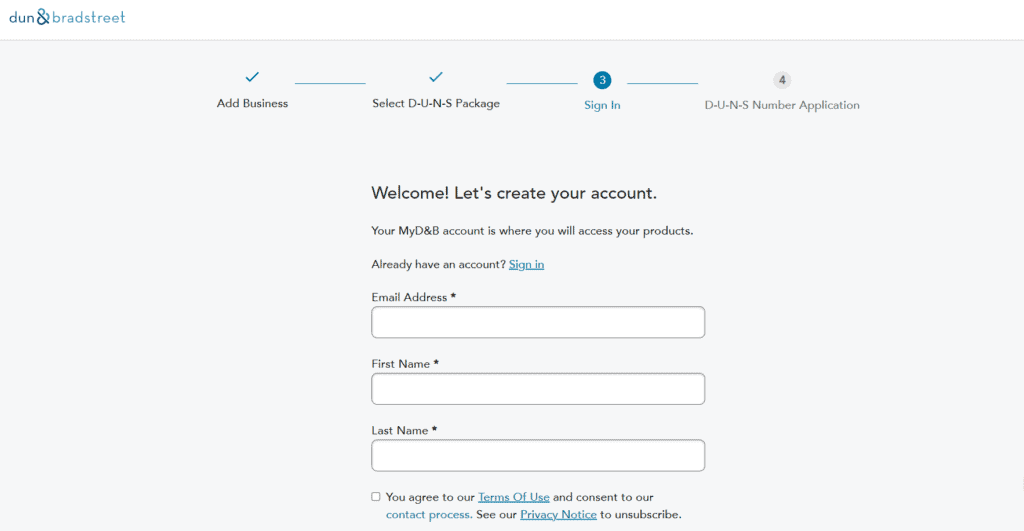
Task: Select the "First Name *" label
Action: coord(405,364)
